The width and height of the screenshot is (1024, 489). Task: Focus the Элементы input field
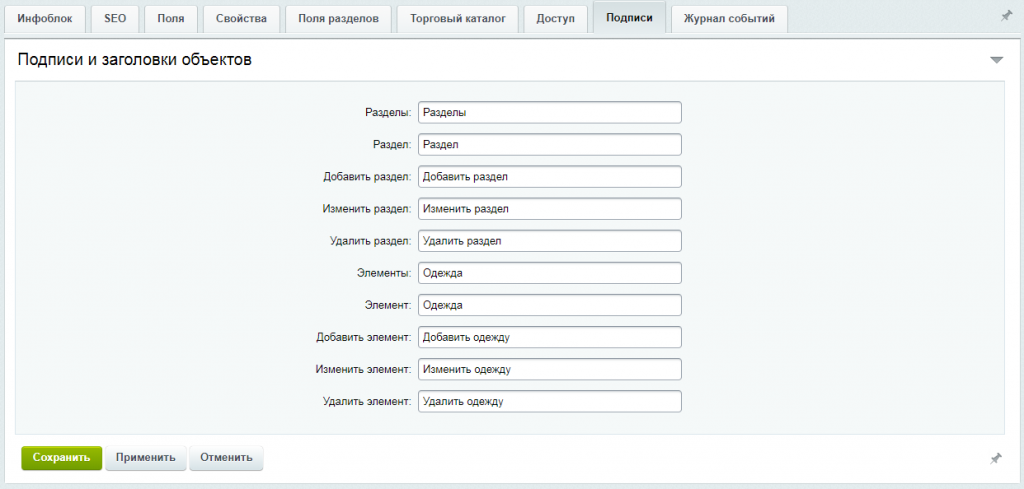point(550,273)
